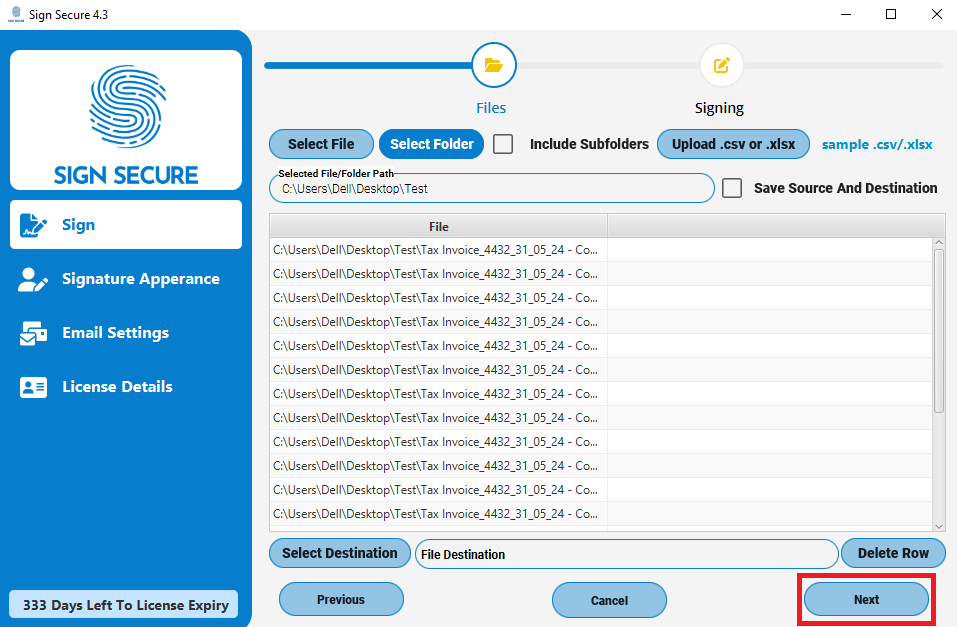Click the Signing step label
Screen dimensions: 957x627
point(719,108)
